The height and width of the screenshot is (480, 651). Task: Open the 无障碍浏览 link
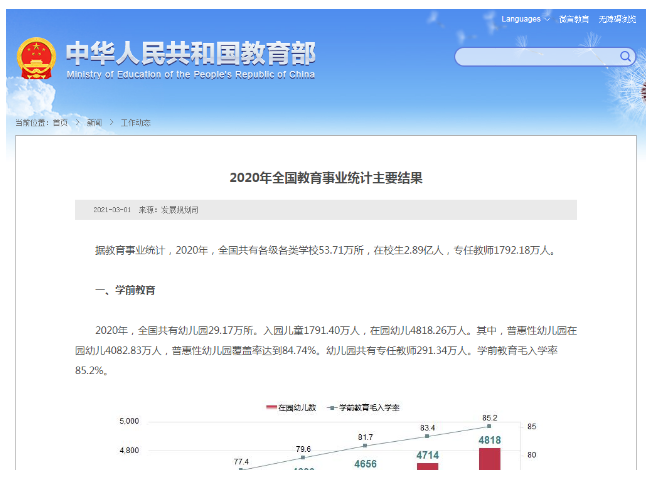coord(617,19)
